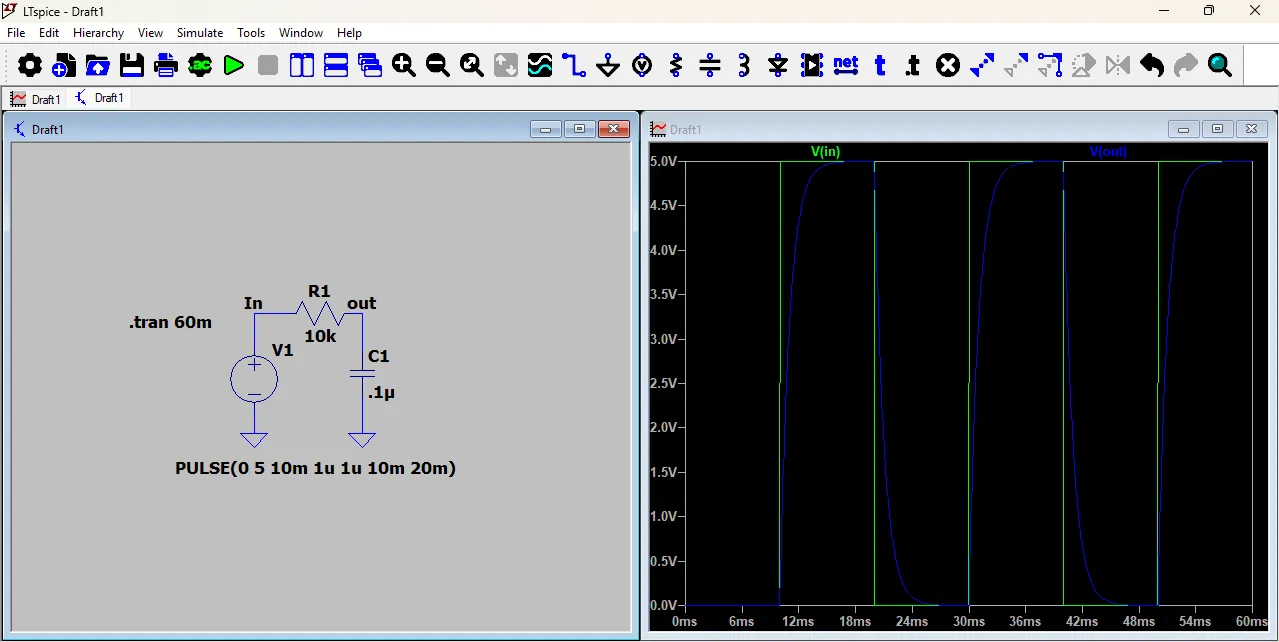This screenshot has height=642, width=1279.
Task: Click the .tran 60m directive text
Action: point(170,323)
